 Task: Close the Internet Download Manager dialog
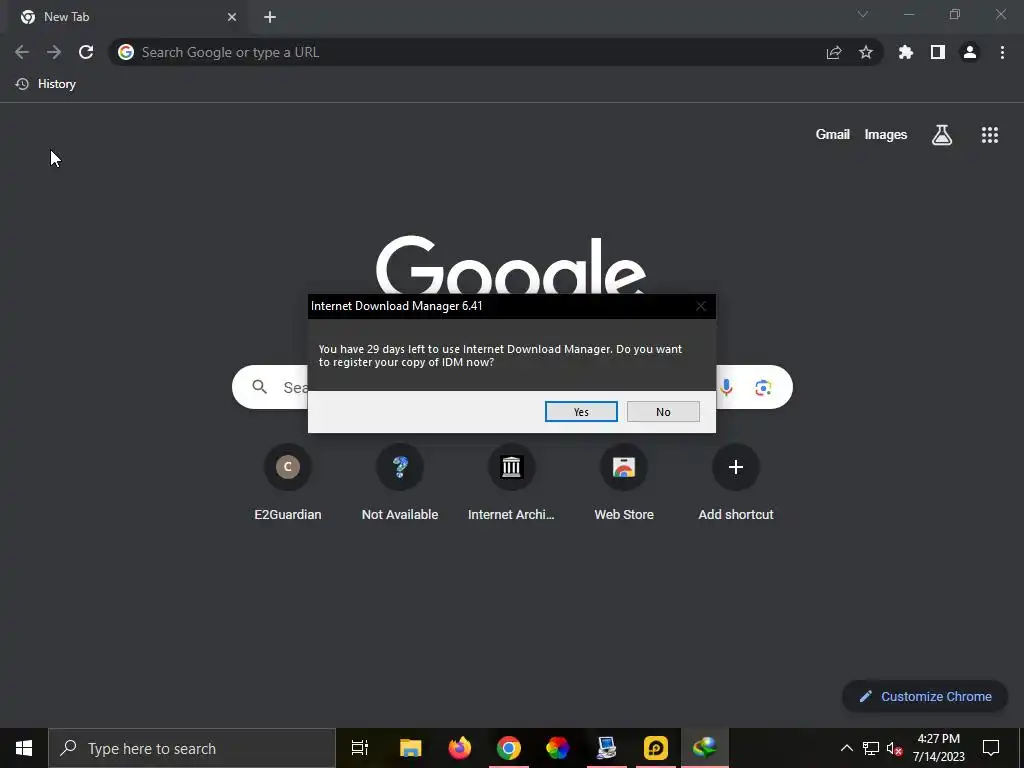click(x=701, y=306)
